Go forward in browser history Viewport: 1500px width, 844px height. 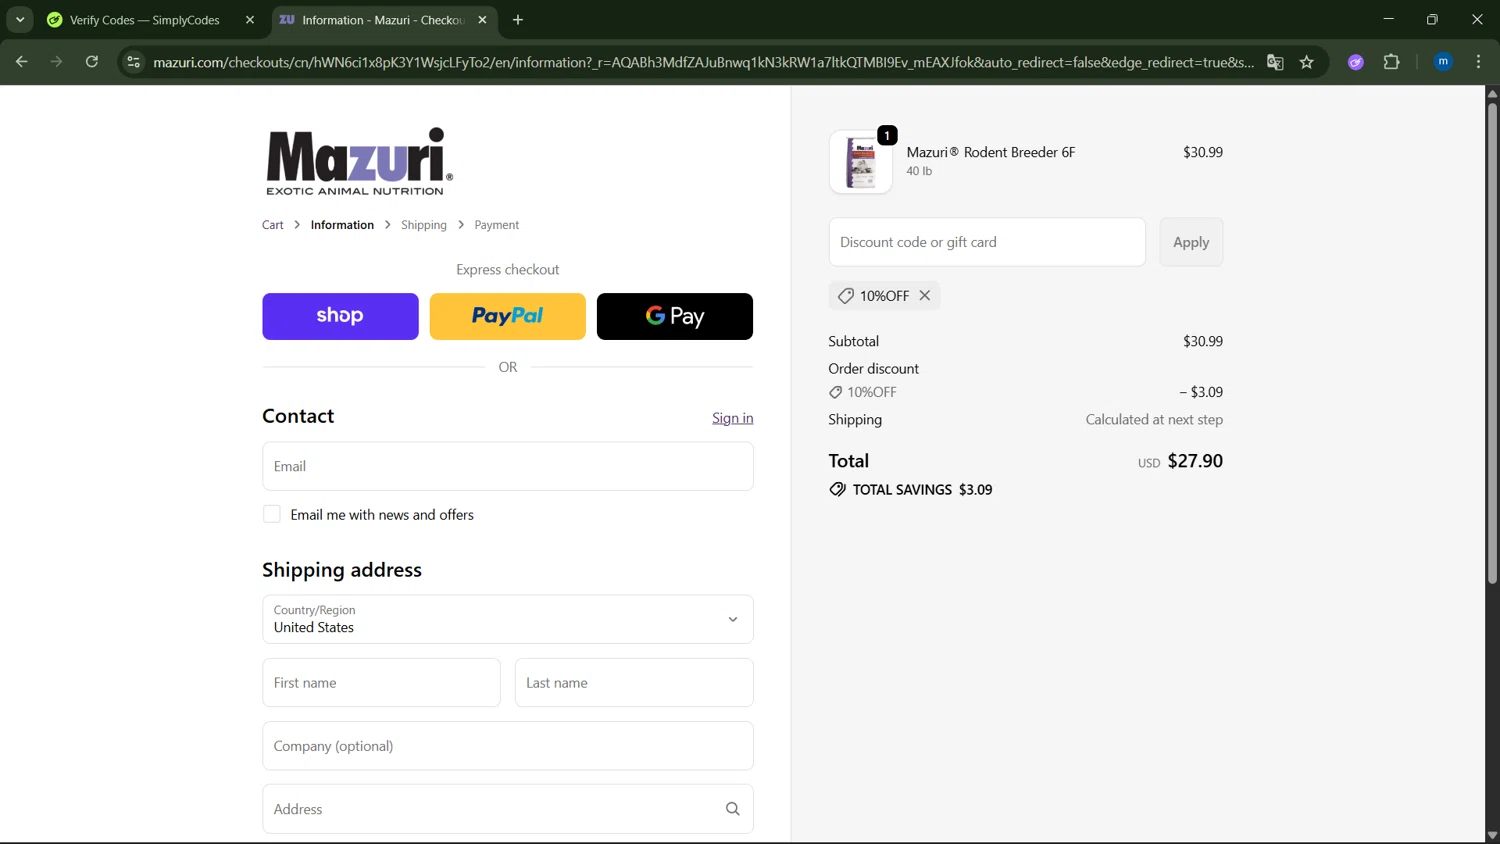[56, 62]
